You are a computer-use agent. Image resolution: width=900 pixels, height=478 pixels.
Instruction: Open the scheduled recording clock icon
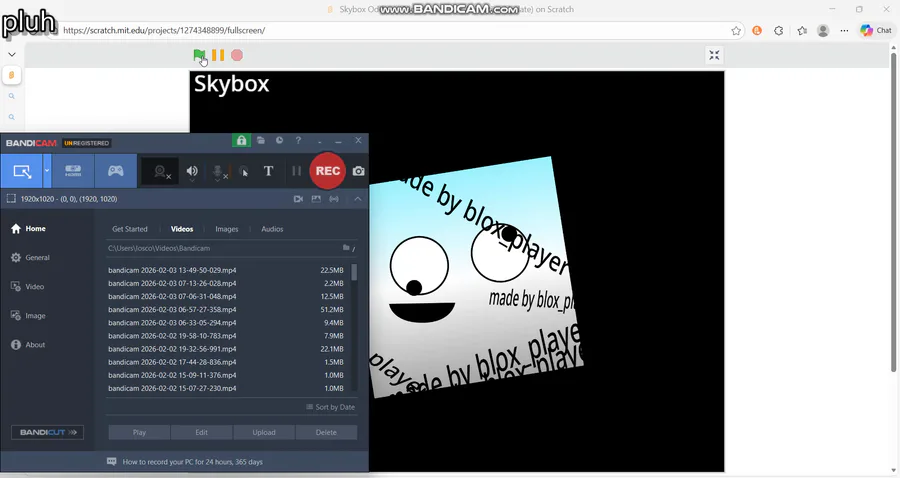click(x=279, y=141)
